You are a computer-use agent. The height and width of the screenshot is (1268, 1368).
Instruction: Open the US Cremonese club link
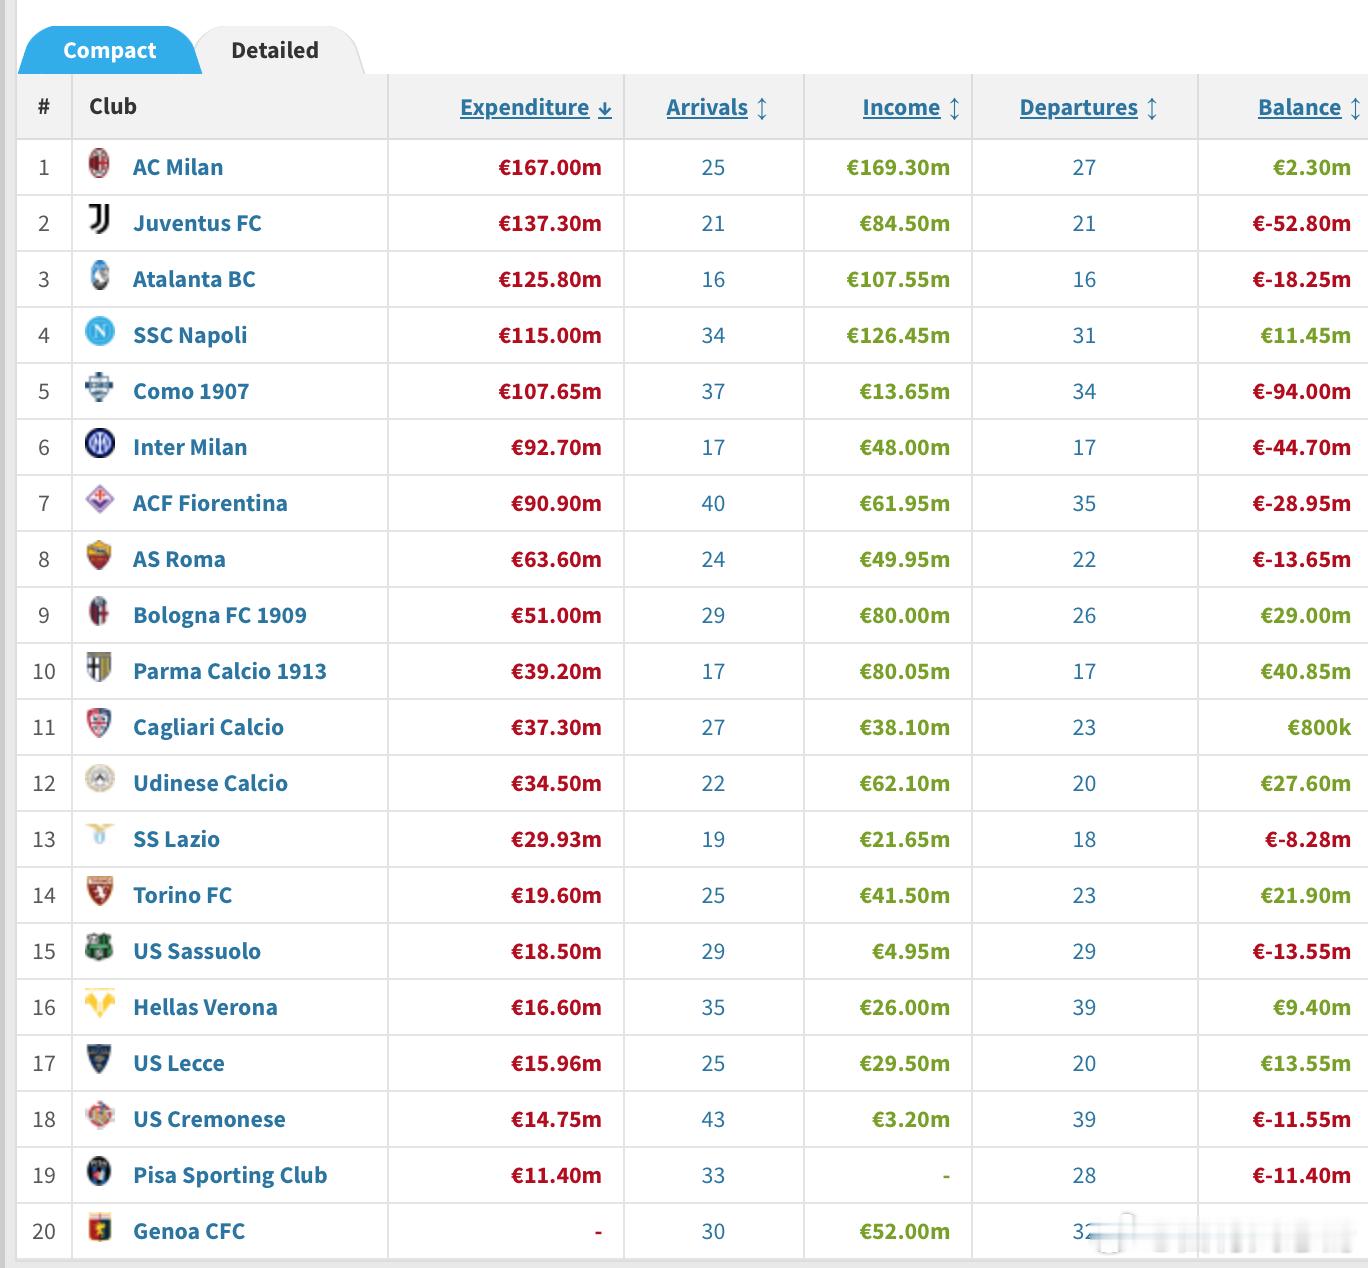(209, 1119)
